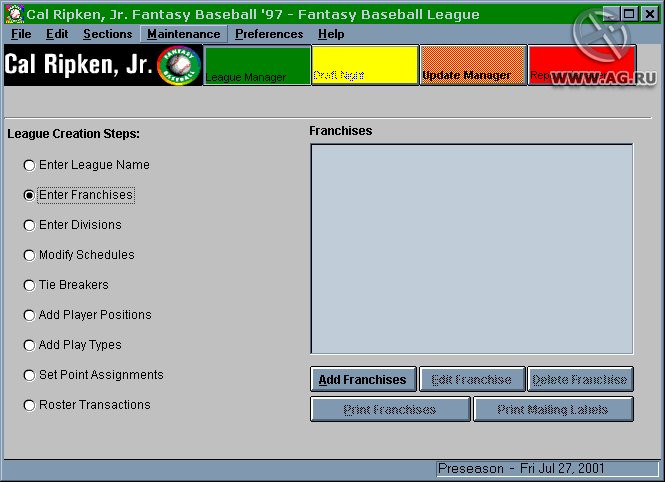The image size is (665, 482).
Task: Choose the Modify Schedules step
Action: 79,255
